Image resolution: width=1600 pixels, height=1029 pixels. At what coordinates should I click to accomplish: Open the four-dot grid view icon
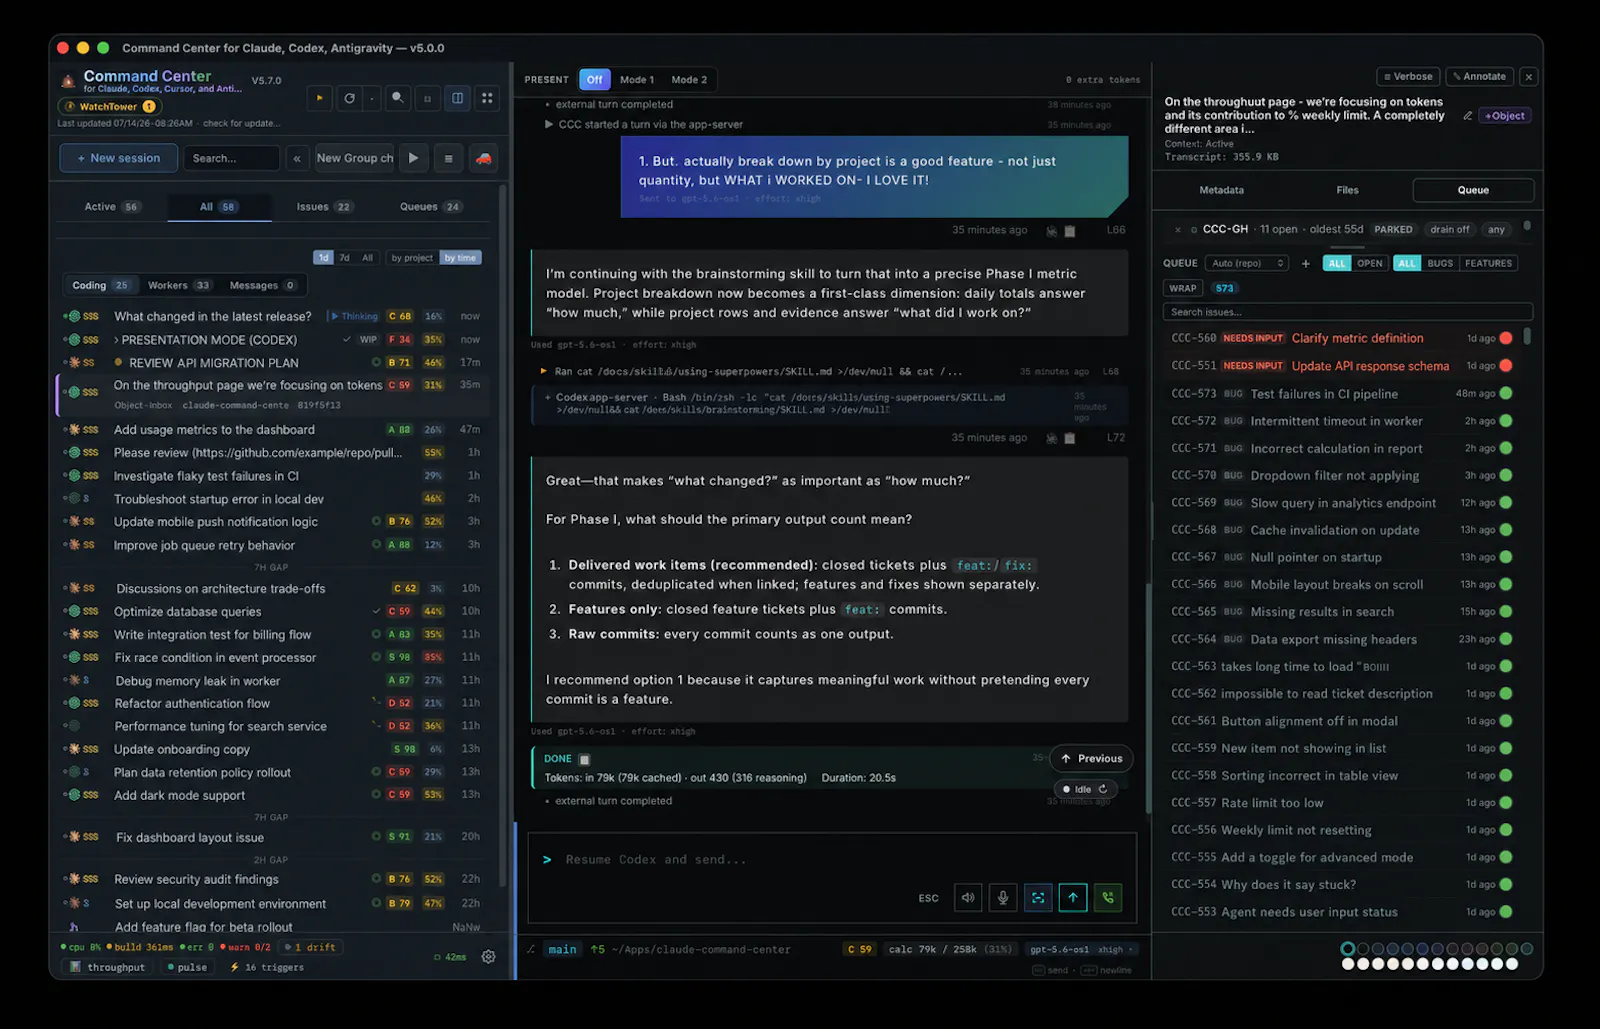pos(487,98)
